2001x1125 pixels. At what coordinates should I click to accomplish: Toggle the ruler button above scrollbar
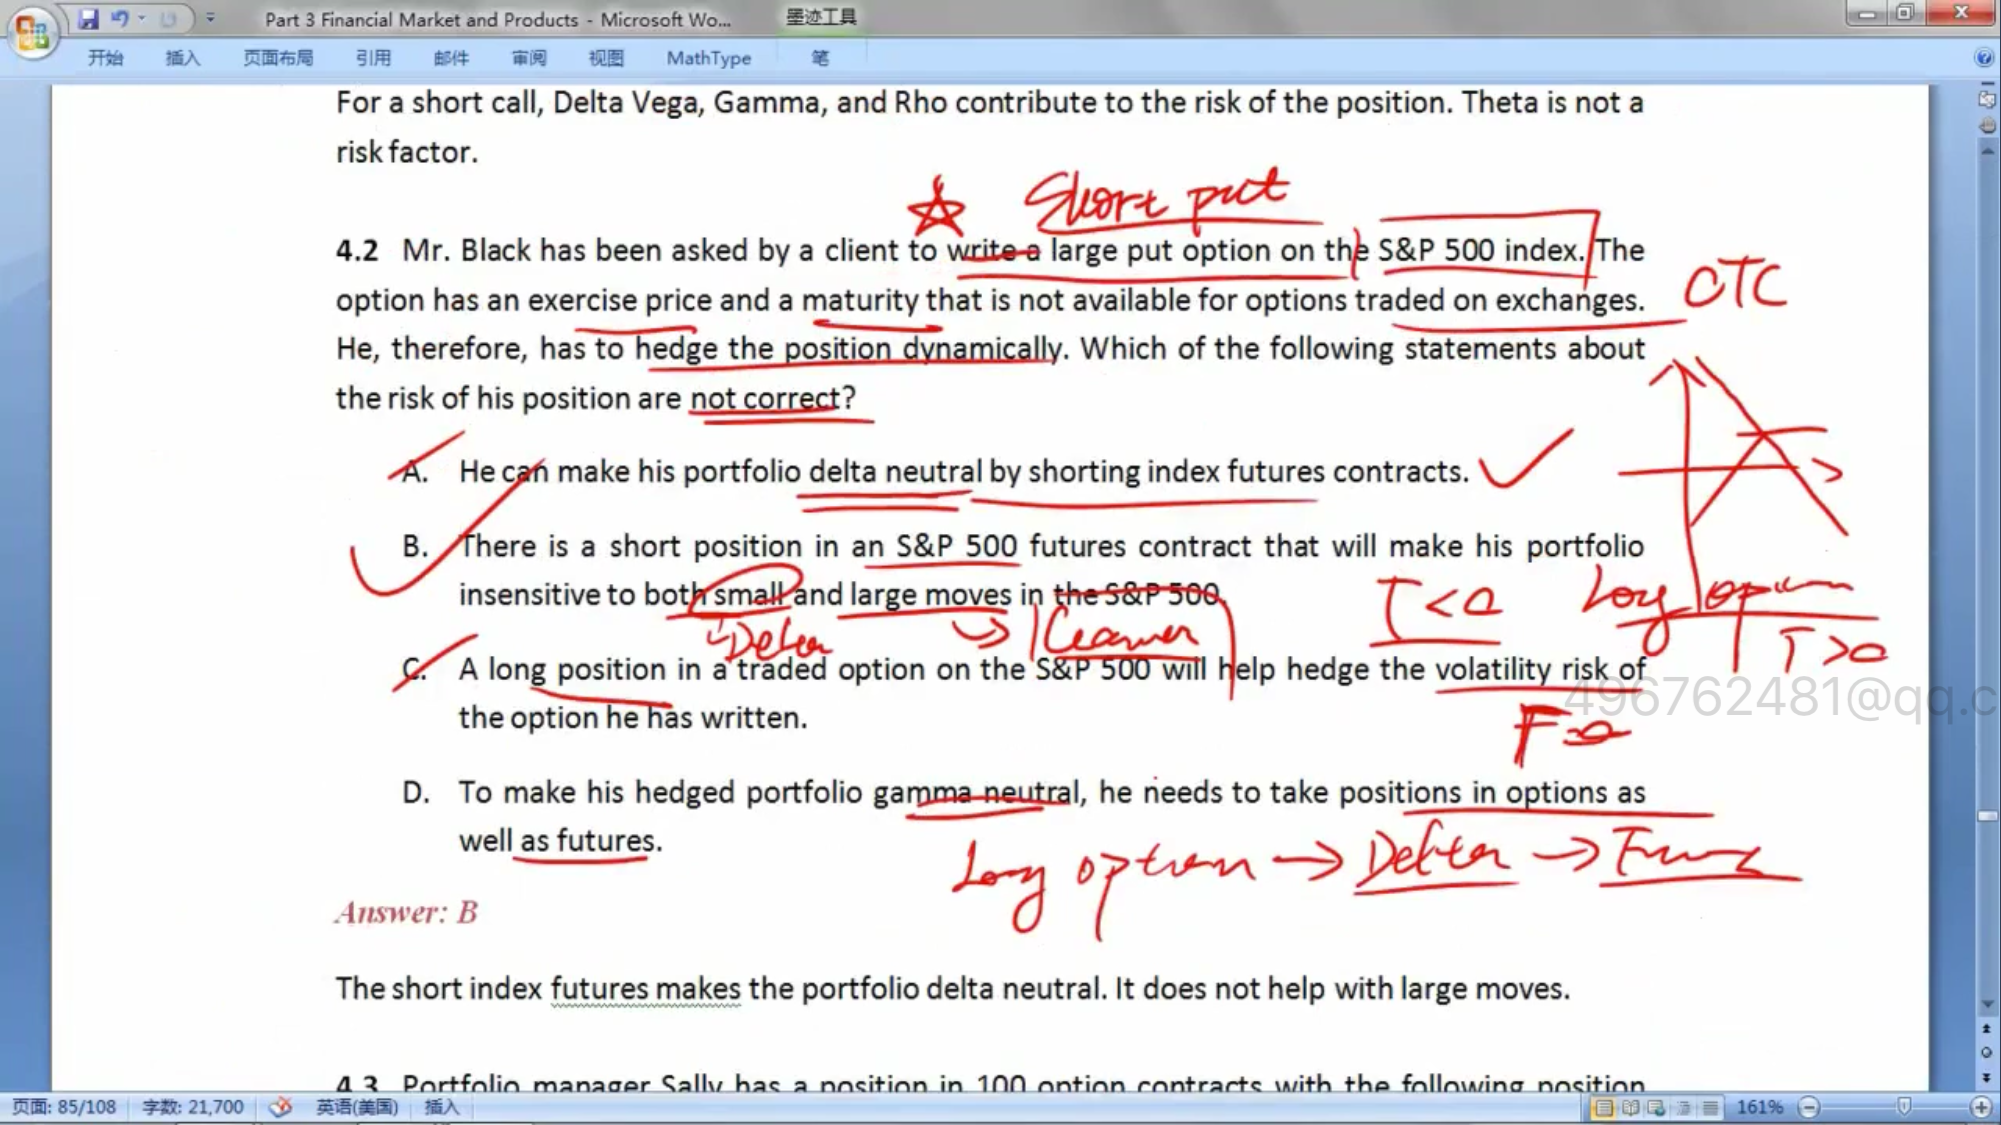pos(1987,99)
